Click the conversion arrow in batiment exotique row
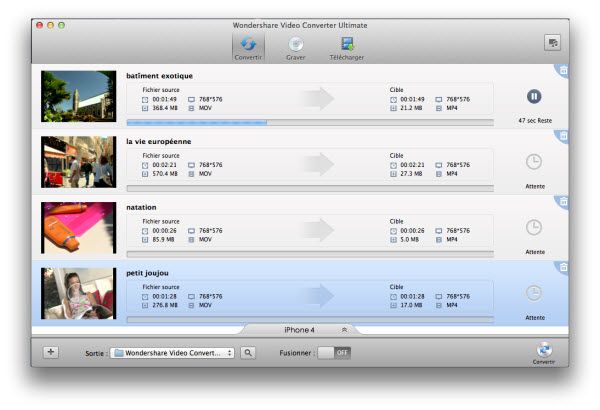The height and width of the screenshot is (410, 600). [x=319, y=98]
